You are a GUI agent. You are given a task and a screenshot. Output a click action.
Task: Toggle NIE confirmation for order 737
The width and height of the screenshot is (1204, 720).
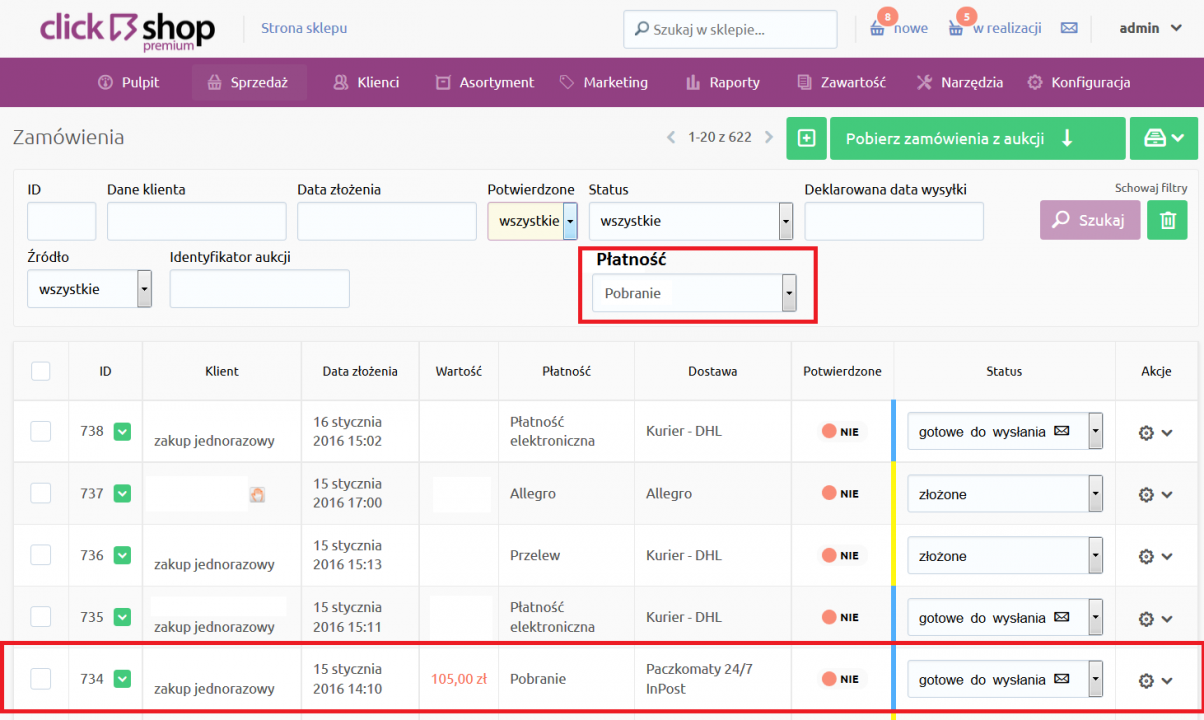click(841, 494)
